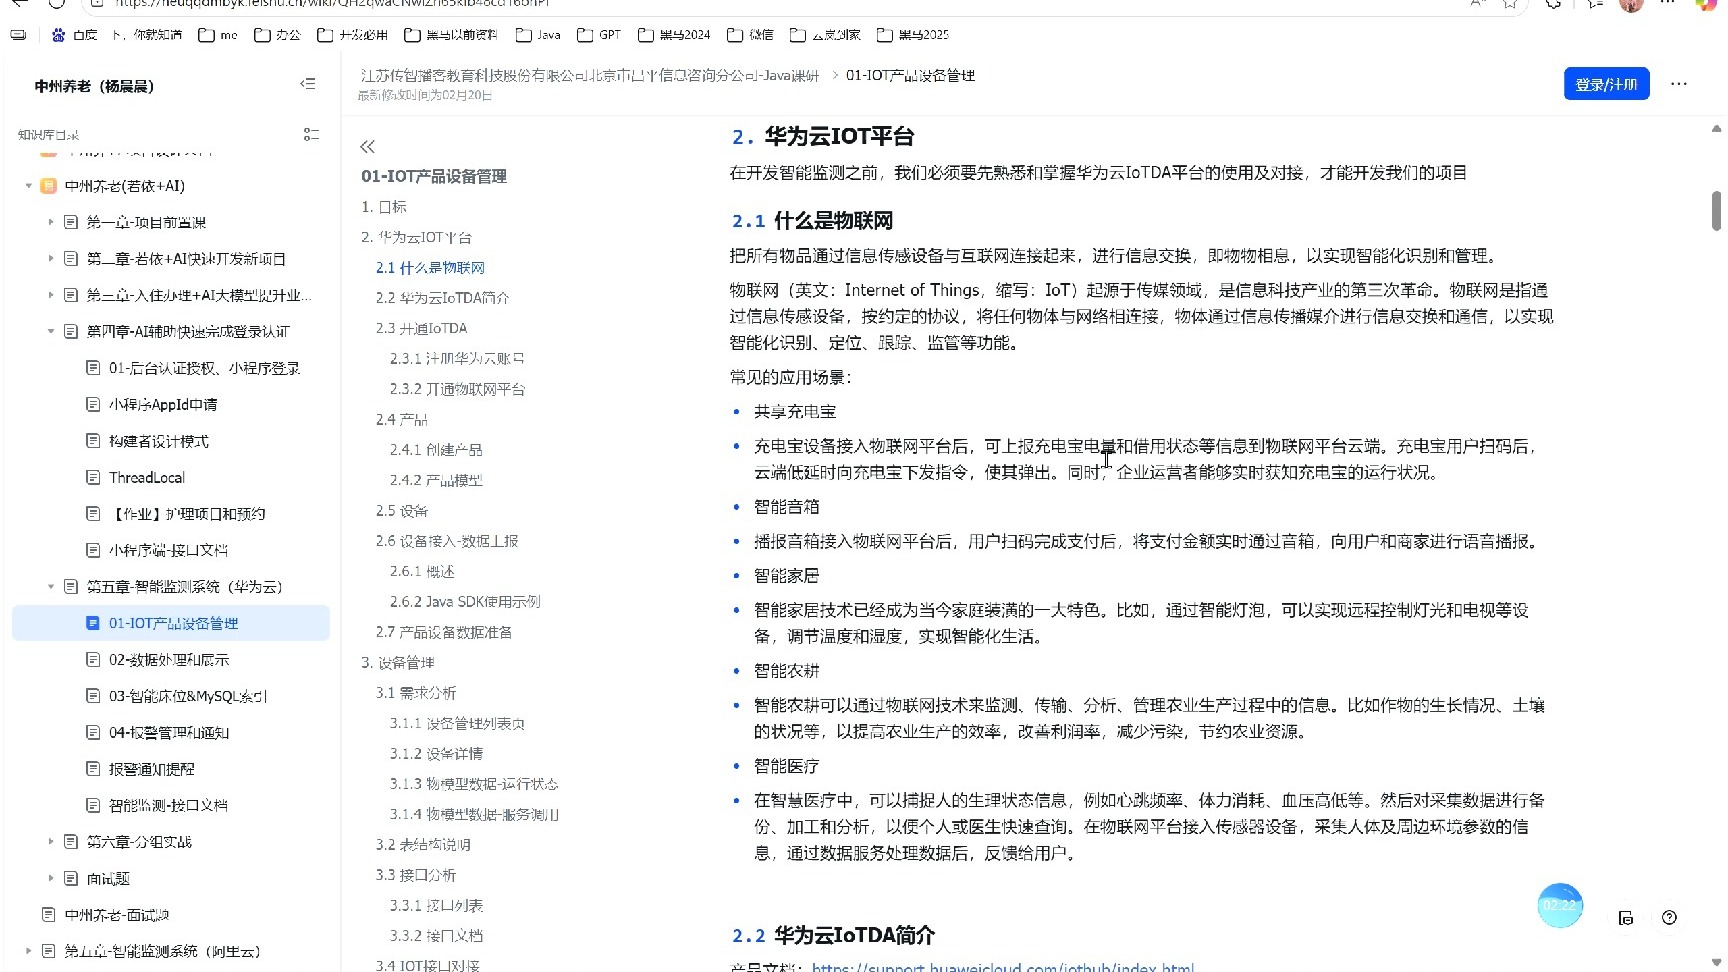Screen dimensions: 1728x972
Task: Click the document icon beside 构建者设计模式
Action: point(93,441)
